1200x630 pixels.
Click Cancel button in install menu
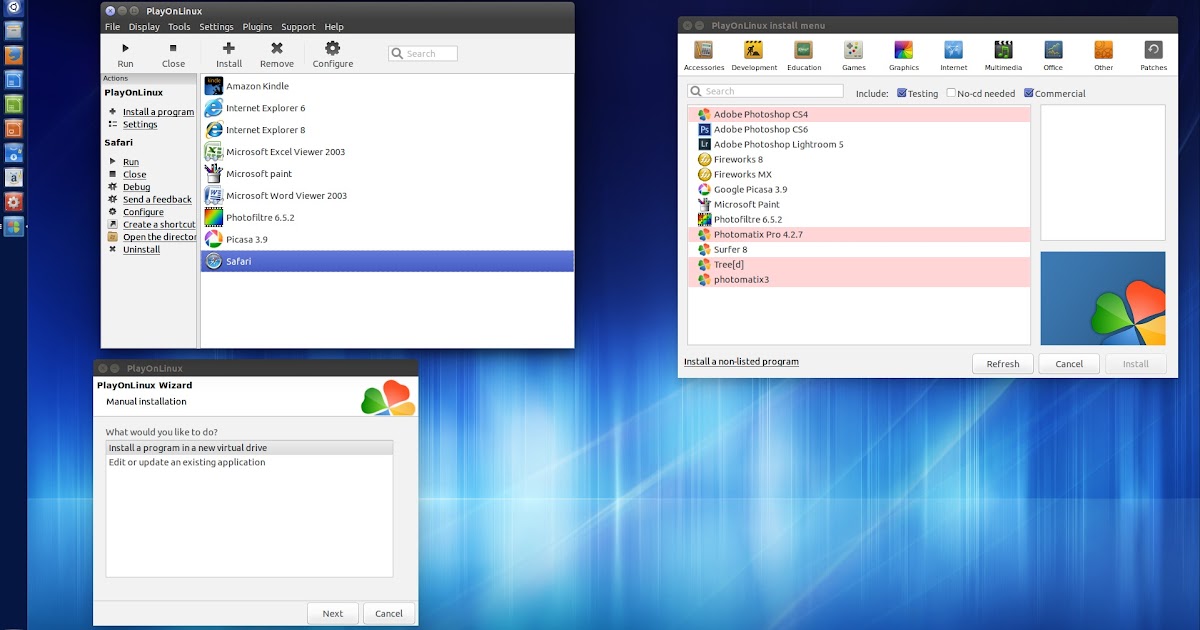(x=1069, y=364)
